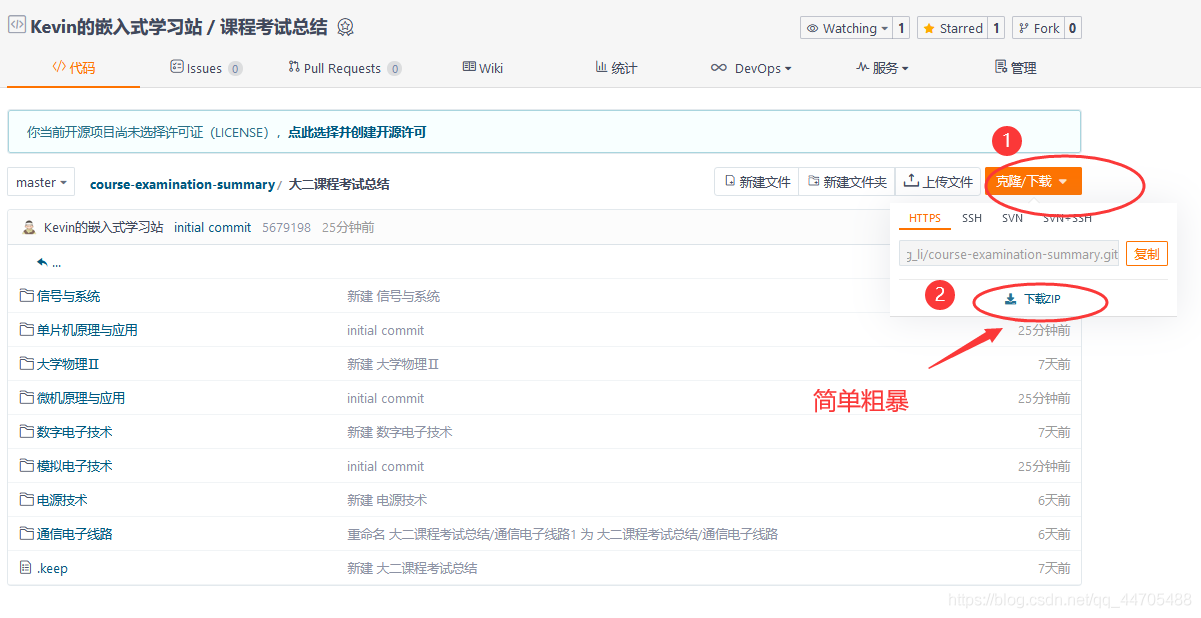The height and width of the screenshot is (618, 1201).
Task: Click file icon of .keep
Action: coord(26,568)
